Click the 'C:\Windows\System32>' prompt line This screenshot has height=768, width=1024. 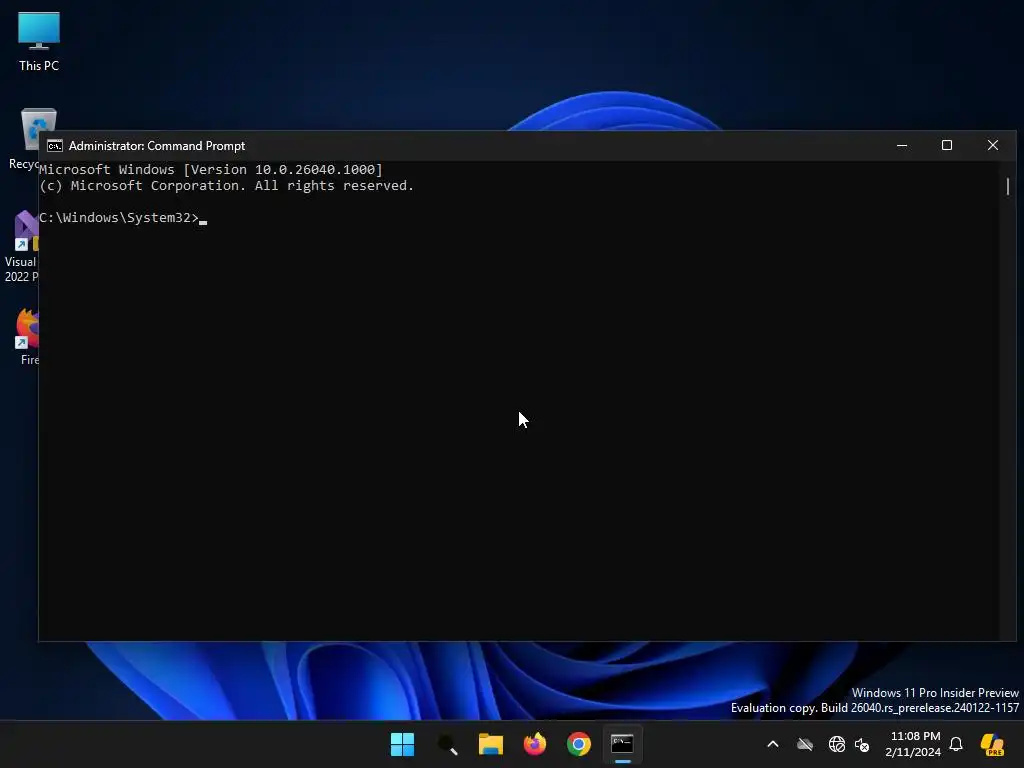click(x=119, y=217)
